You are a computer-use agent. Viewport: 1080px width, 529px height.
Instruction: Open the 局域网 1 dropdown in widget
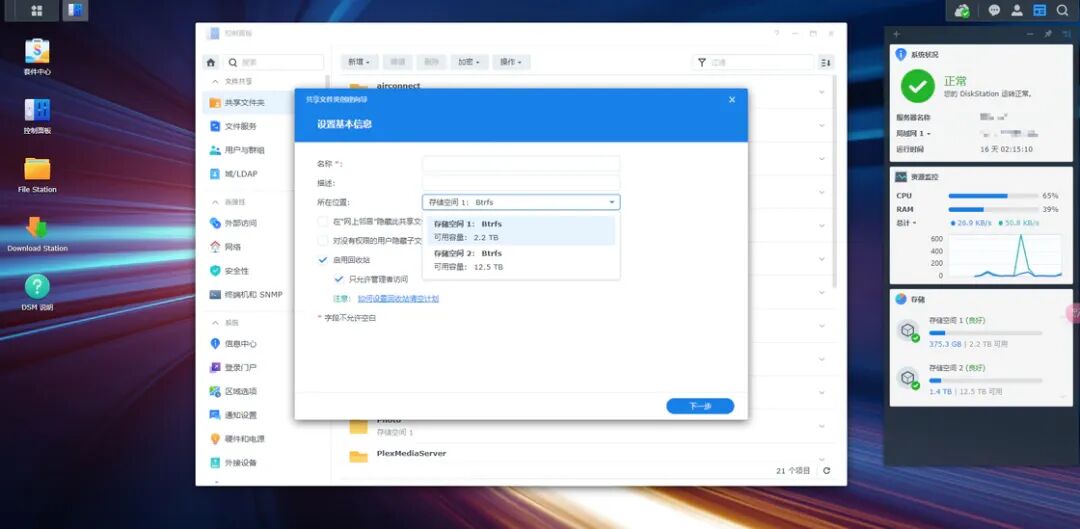pos(913,133)
